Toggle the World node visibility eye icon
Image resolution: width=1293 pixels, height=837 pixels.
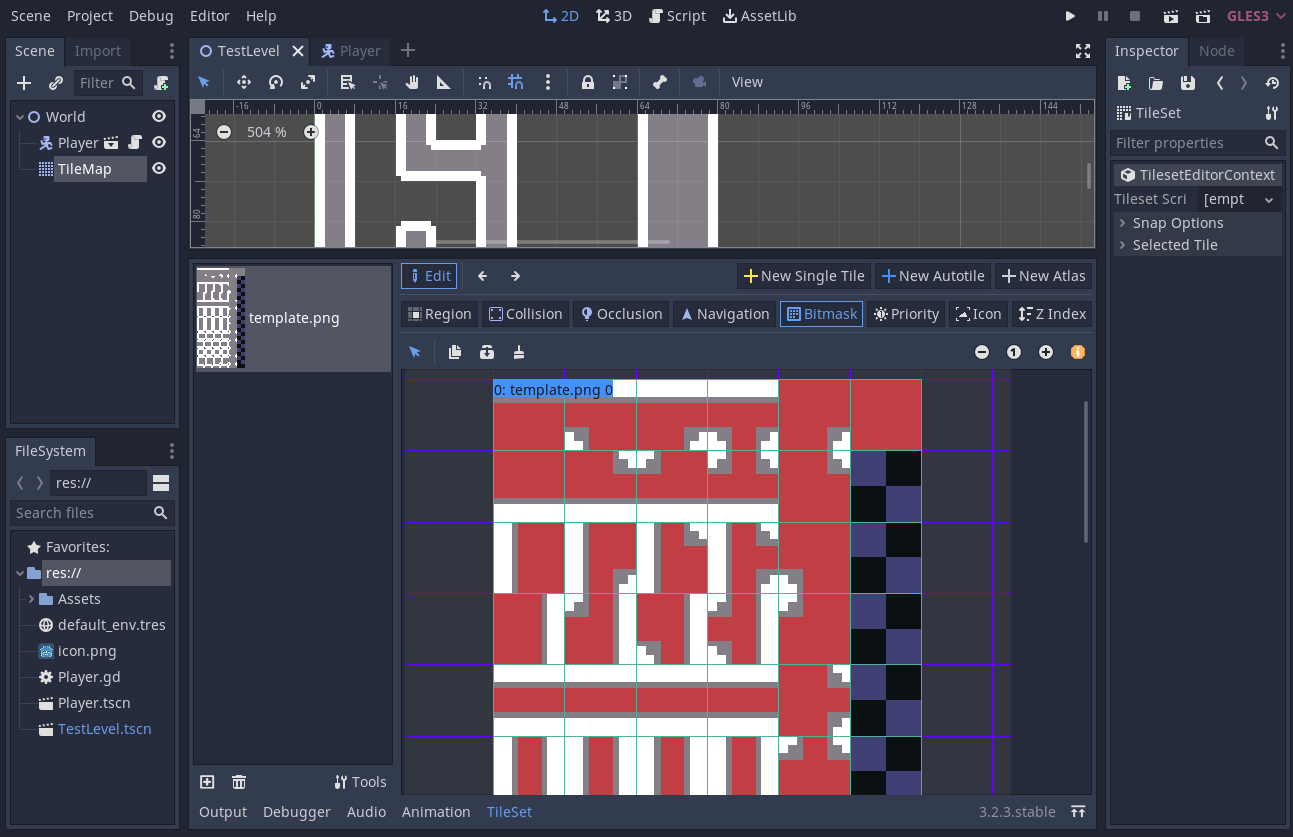point(158,116)
